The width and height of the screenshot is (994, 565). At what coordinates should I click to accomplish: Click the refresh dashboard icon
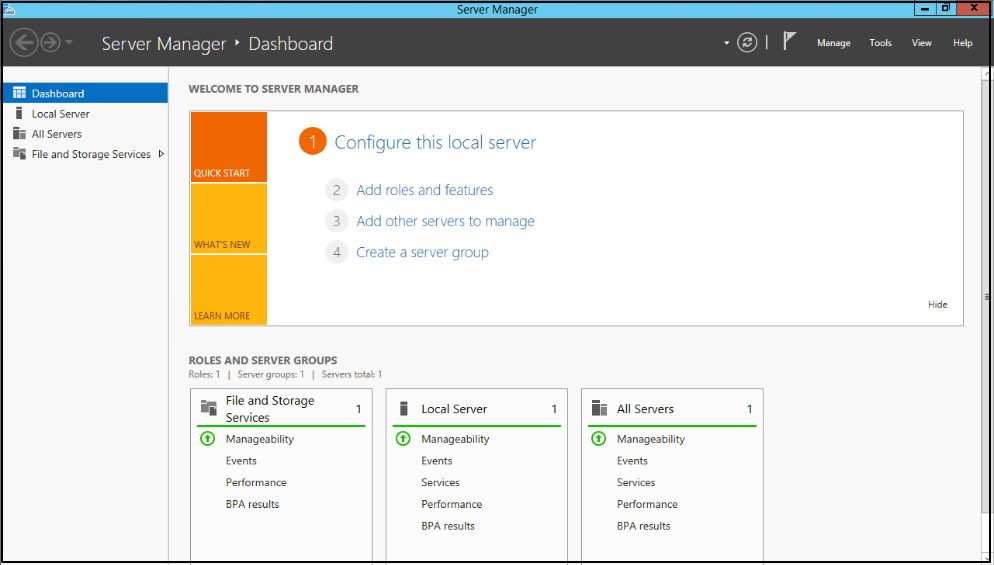tap(747, 42)
